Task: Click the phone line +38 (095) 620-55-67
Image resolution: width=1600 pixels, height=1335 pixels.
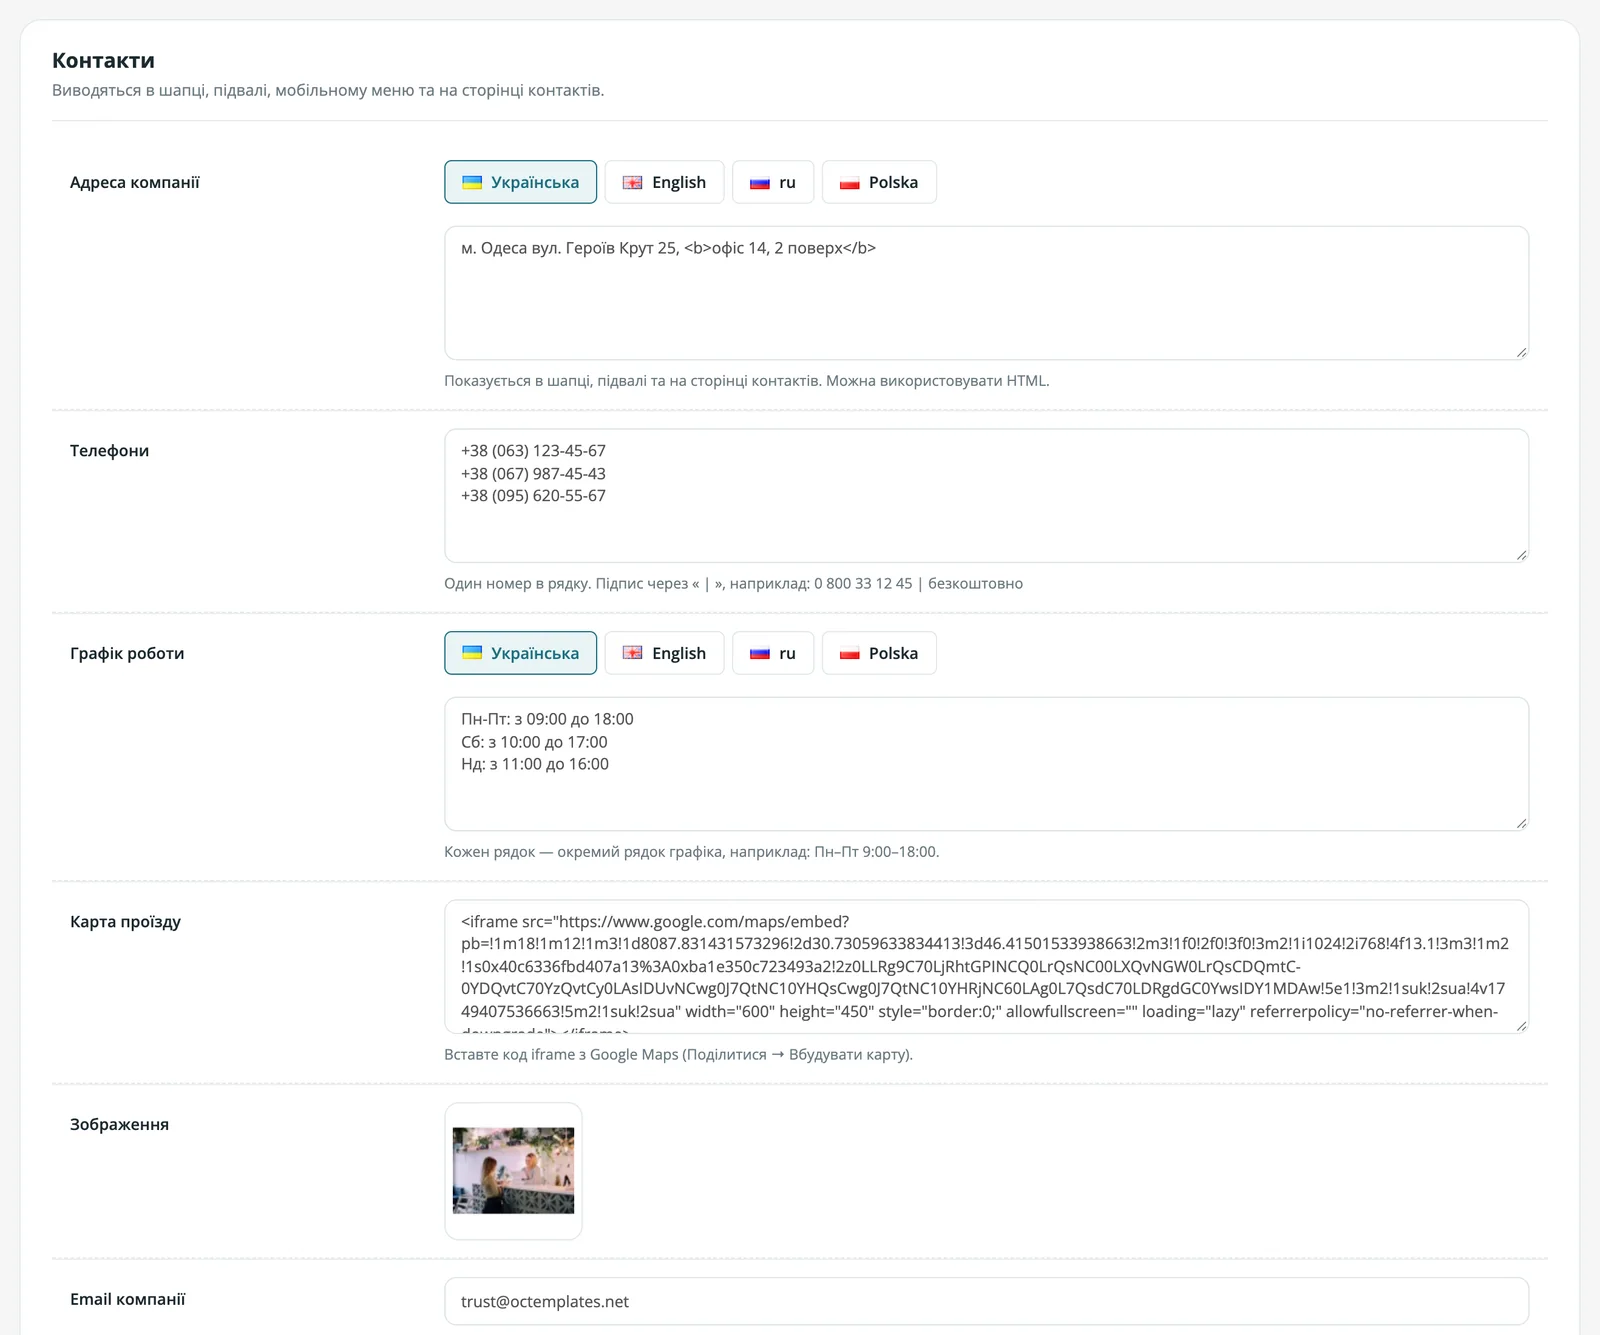Action: (533, 496)
